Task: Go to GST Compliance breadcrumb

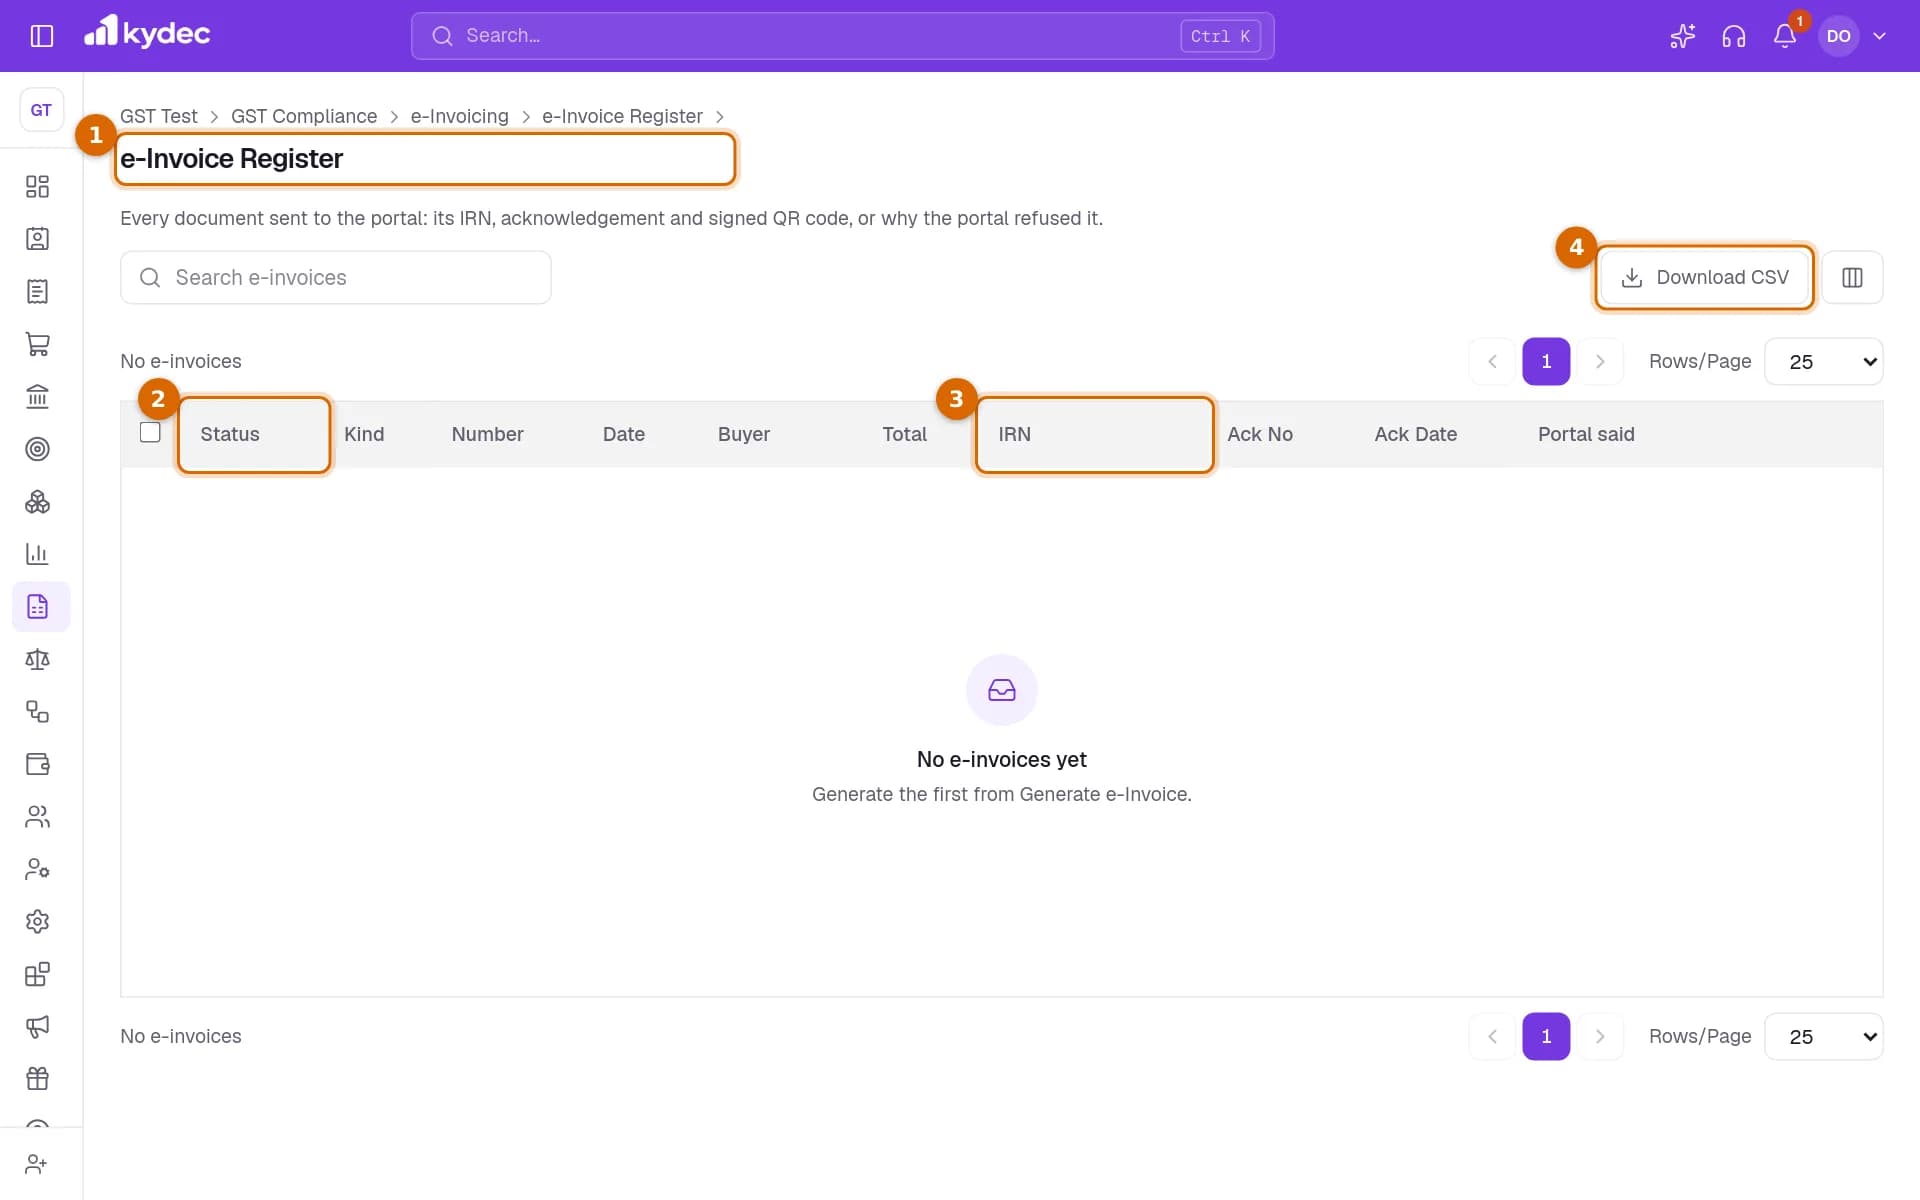Action: 304,116
